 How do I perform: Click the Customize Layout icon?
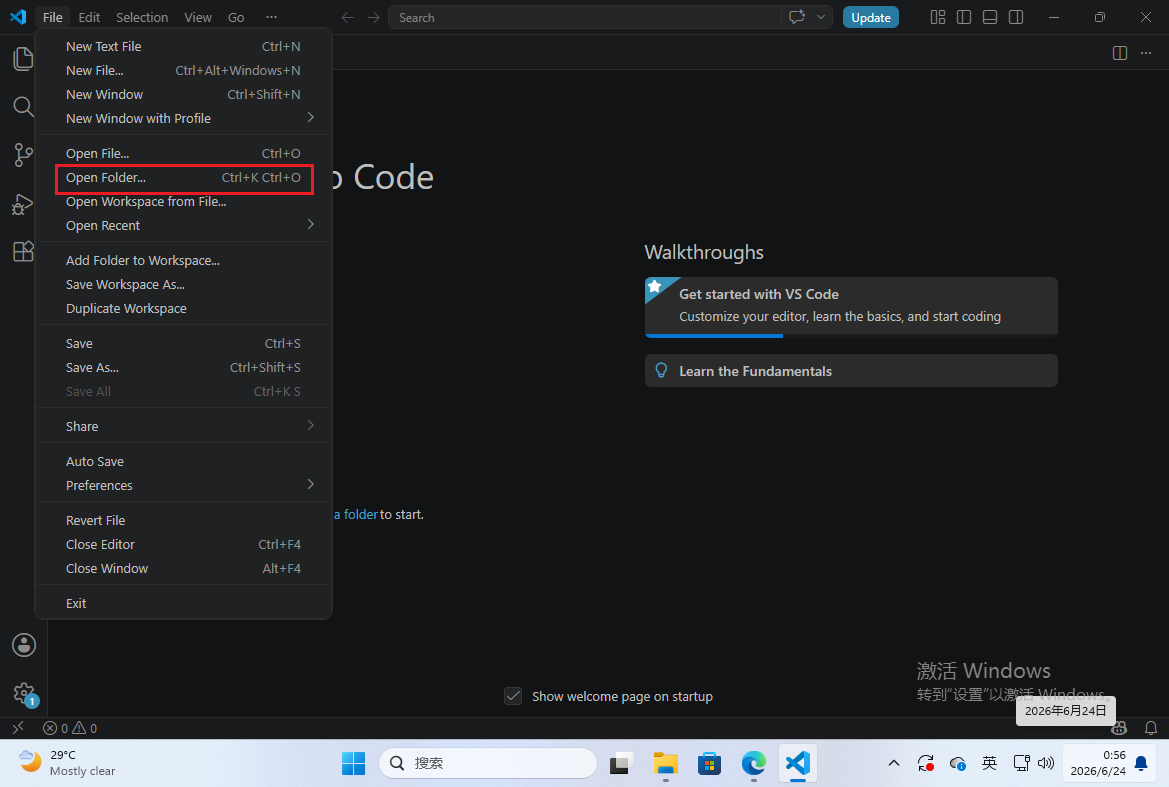tap(938, 17)
